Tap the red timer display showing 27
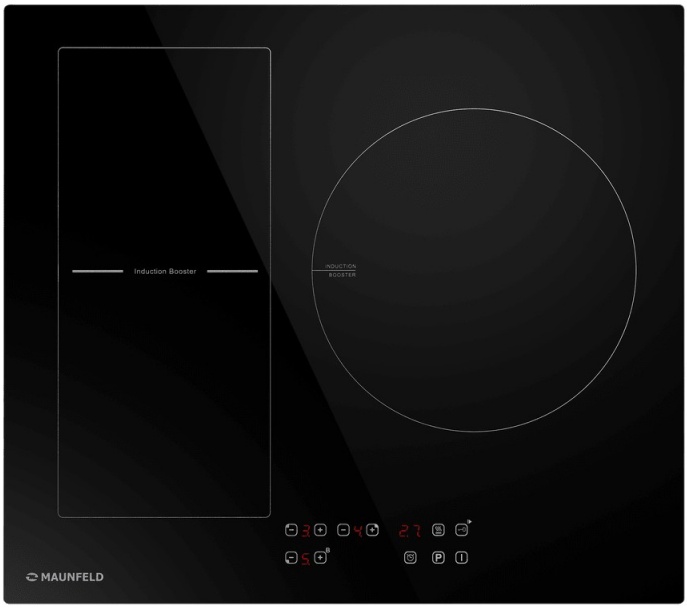Screen dimensions: 687x608 410,529
